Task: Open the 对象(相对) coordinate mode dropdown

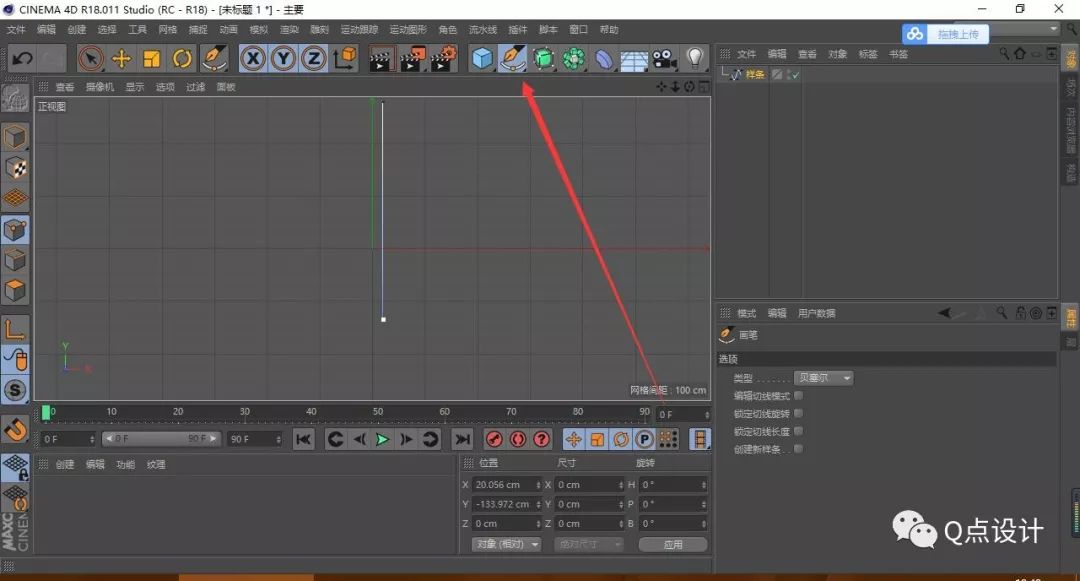Action: (505, 543)
